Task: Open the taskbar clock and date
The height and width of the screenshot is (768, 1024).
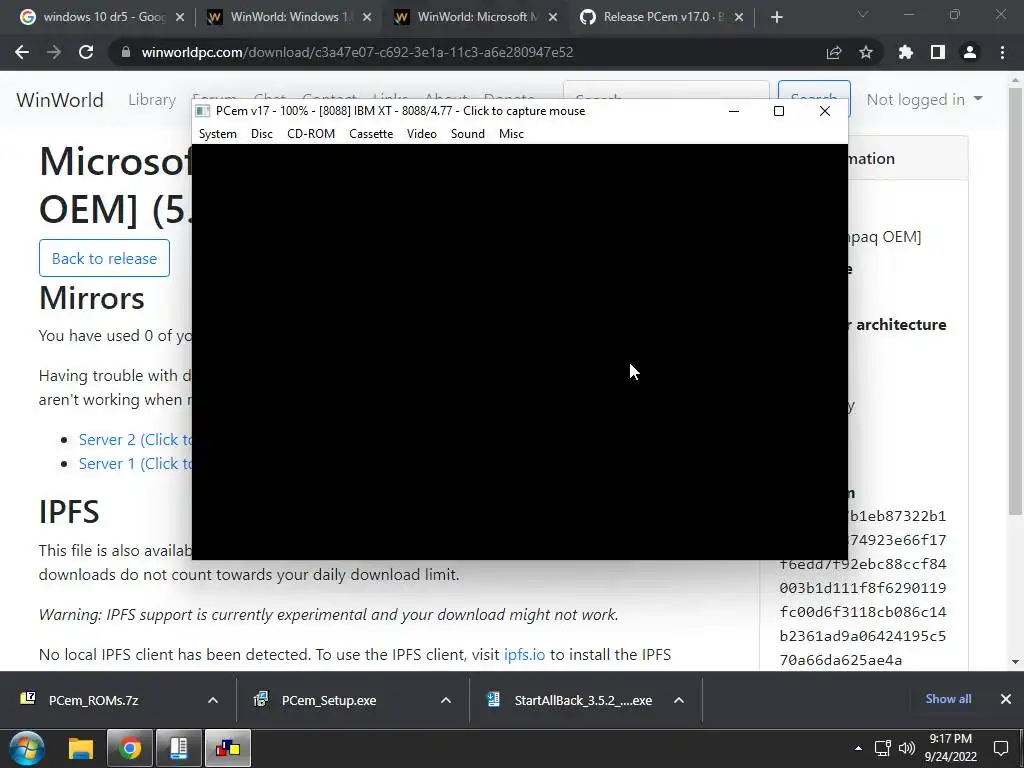Action: 951,748
